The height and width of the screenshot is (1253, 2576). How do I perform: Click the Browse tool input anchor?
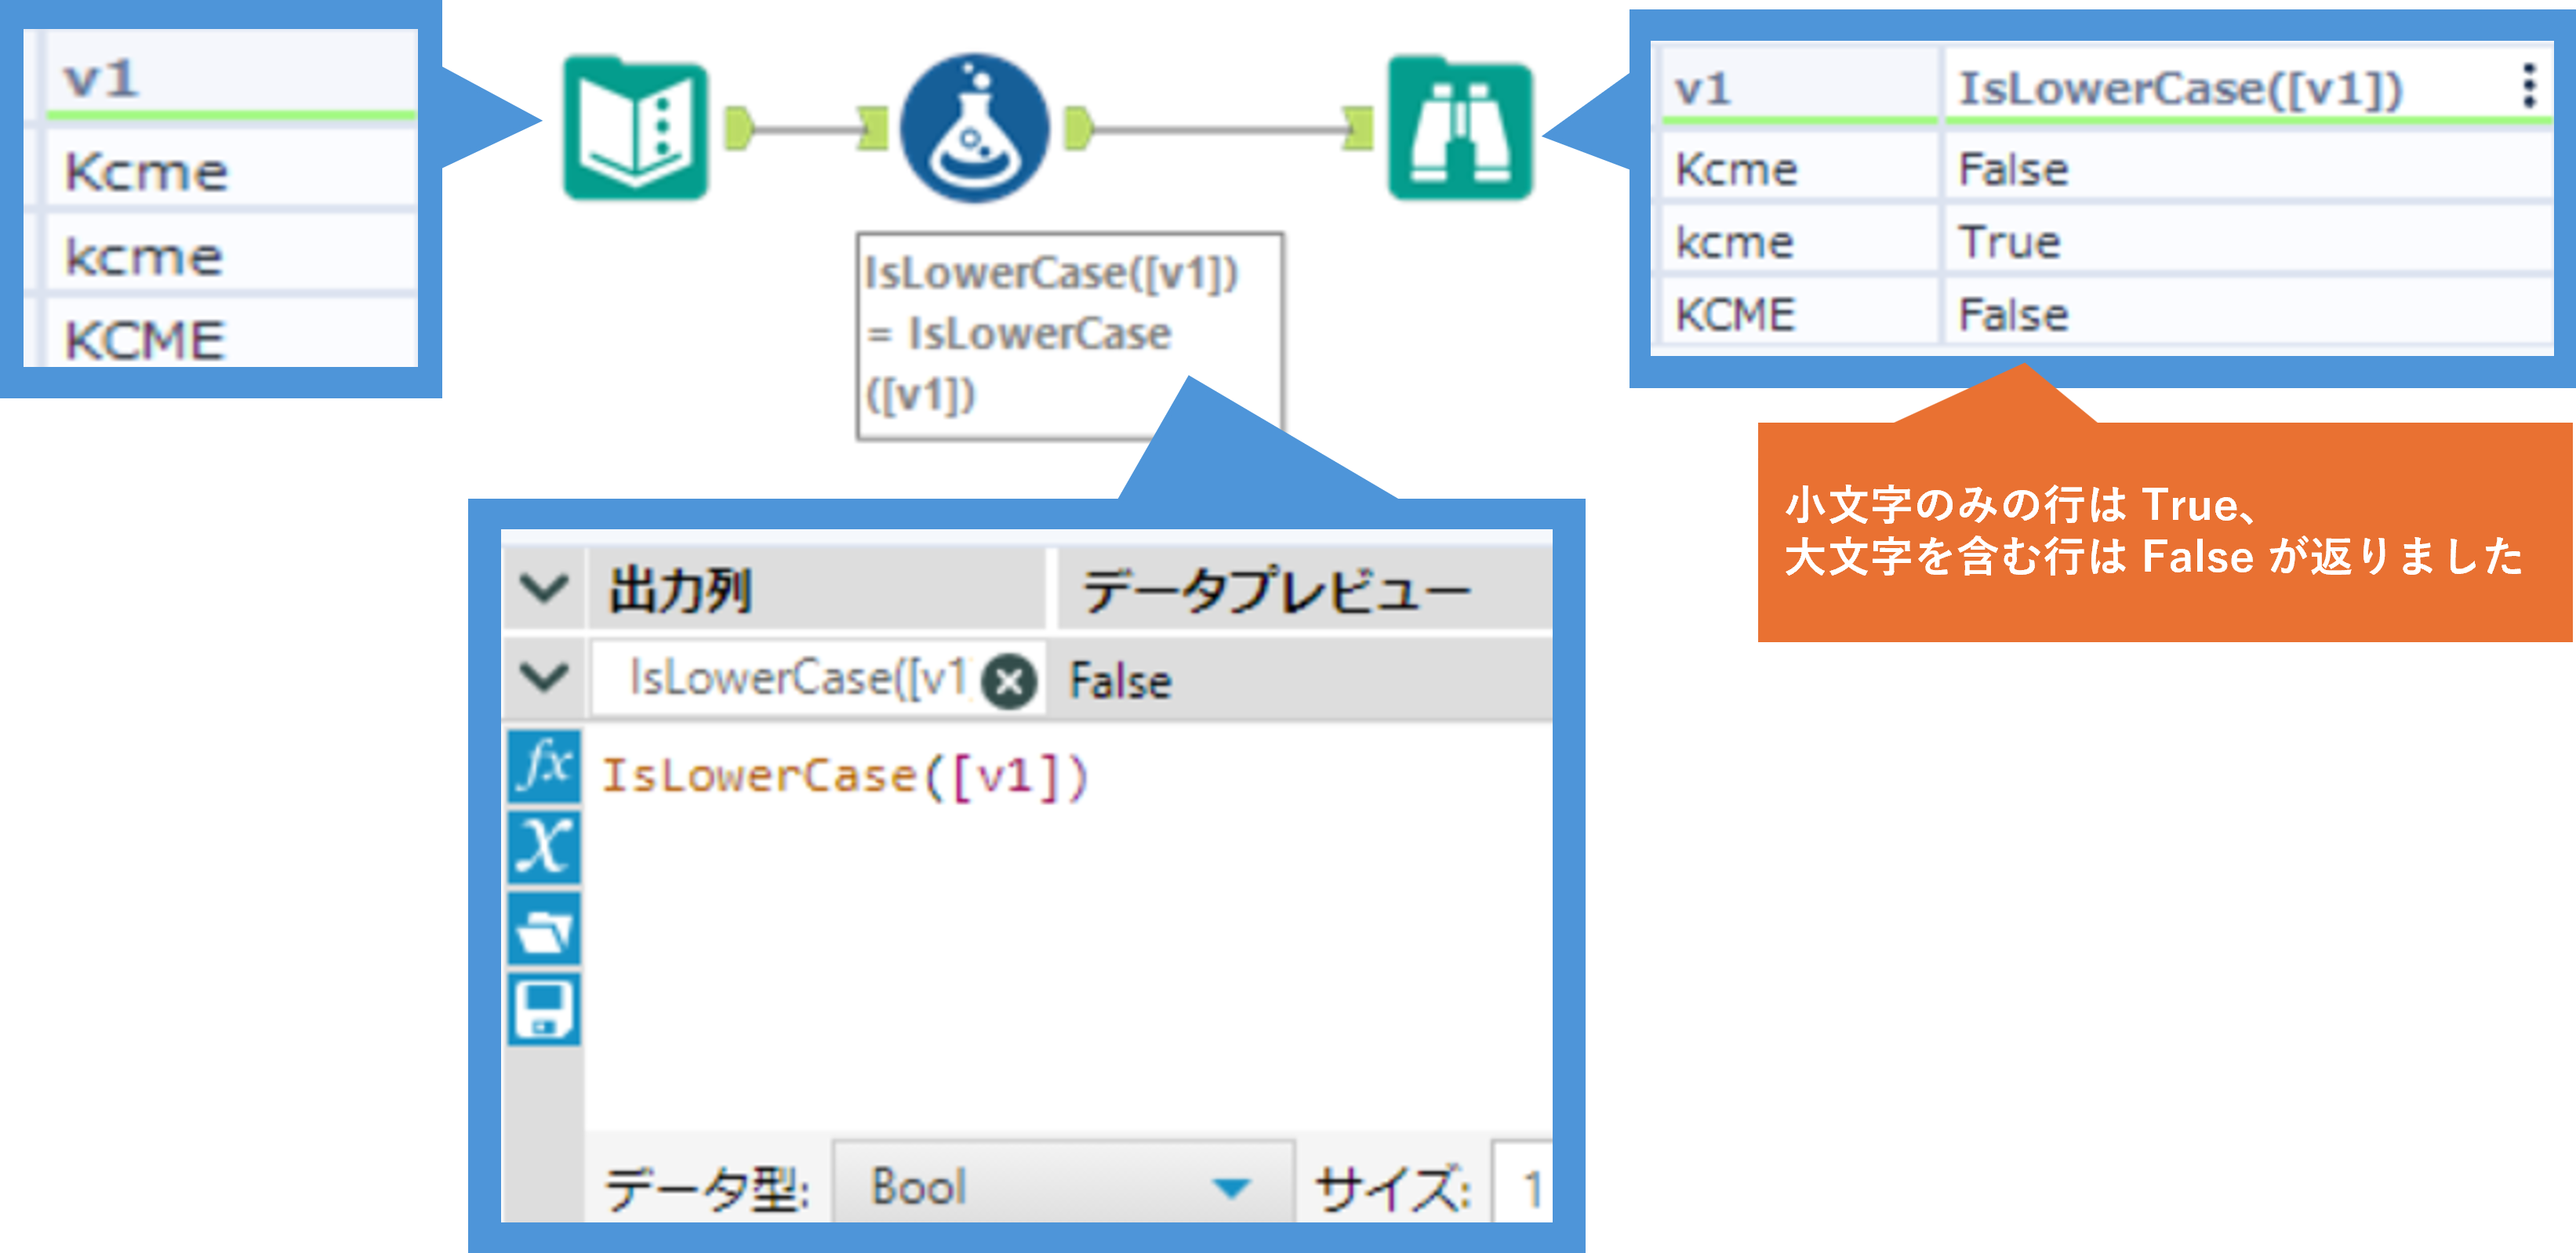(x=1358, y=130)
